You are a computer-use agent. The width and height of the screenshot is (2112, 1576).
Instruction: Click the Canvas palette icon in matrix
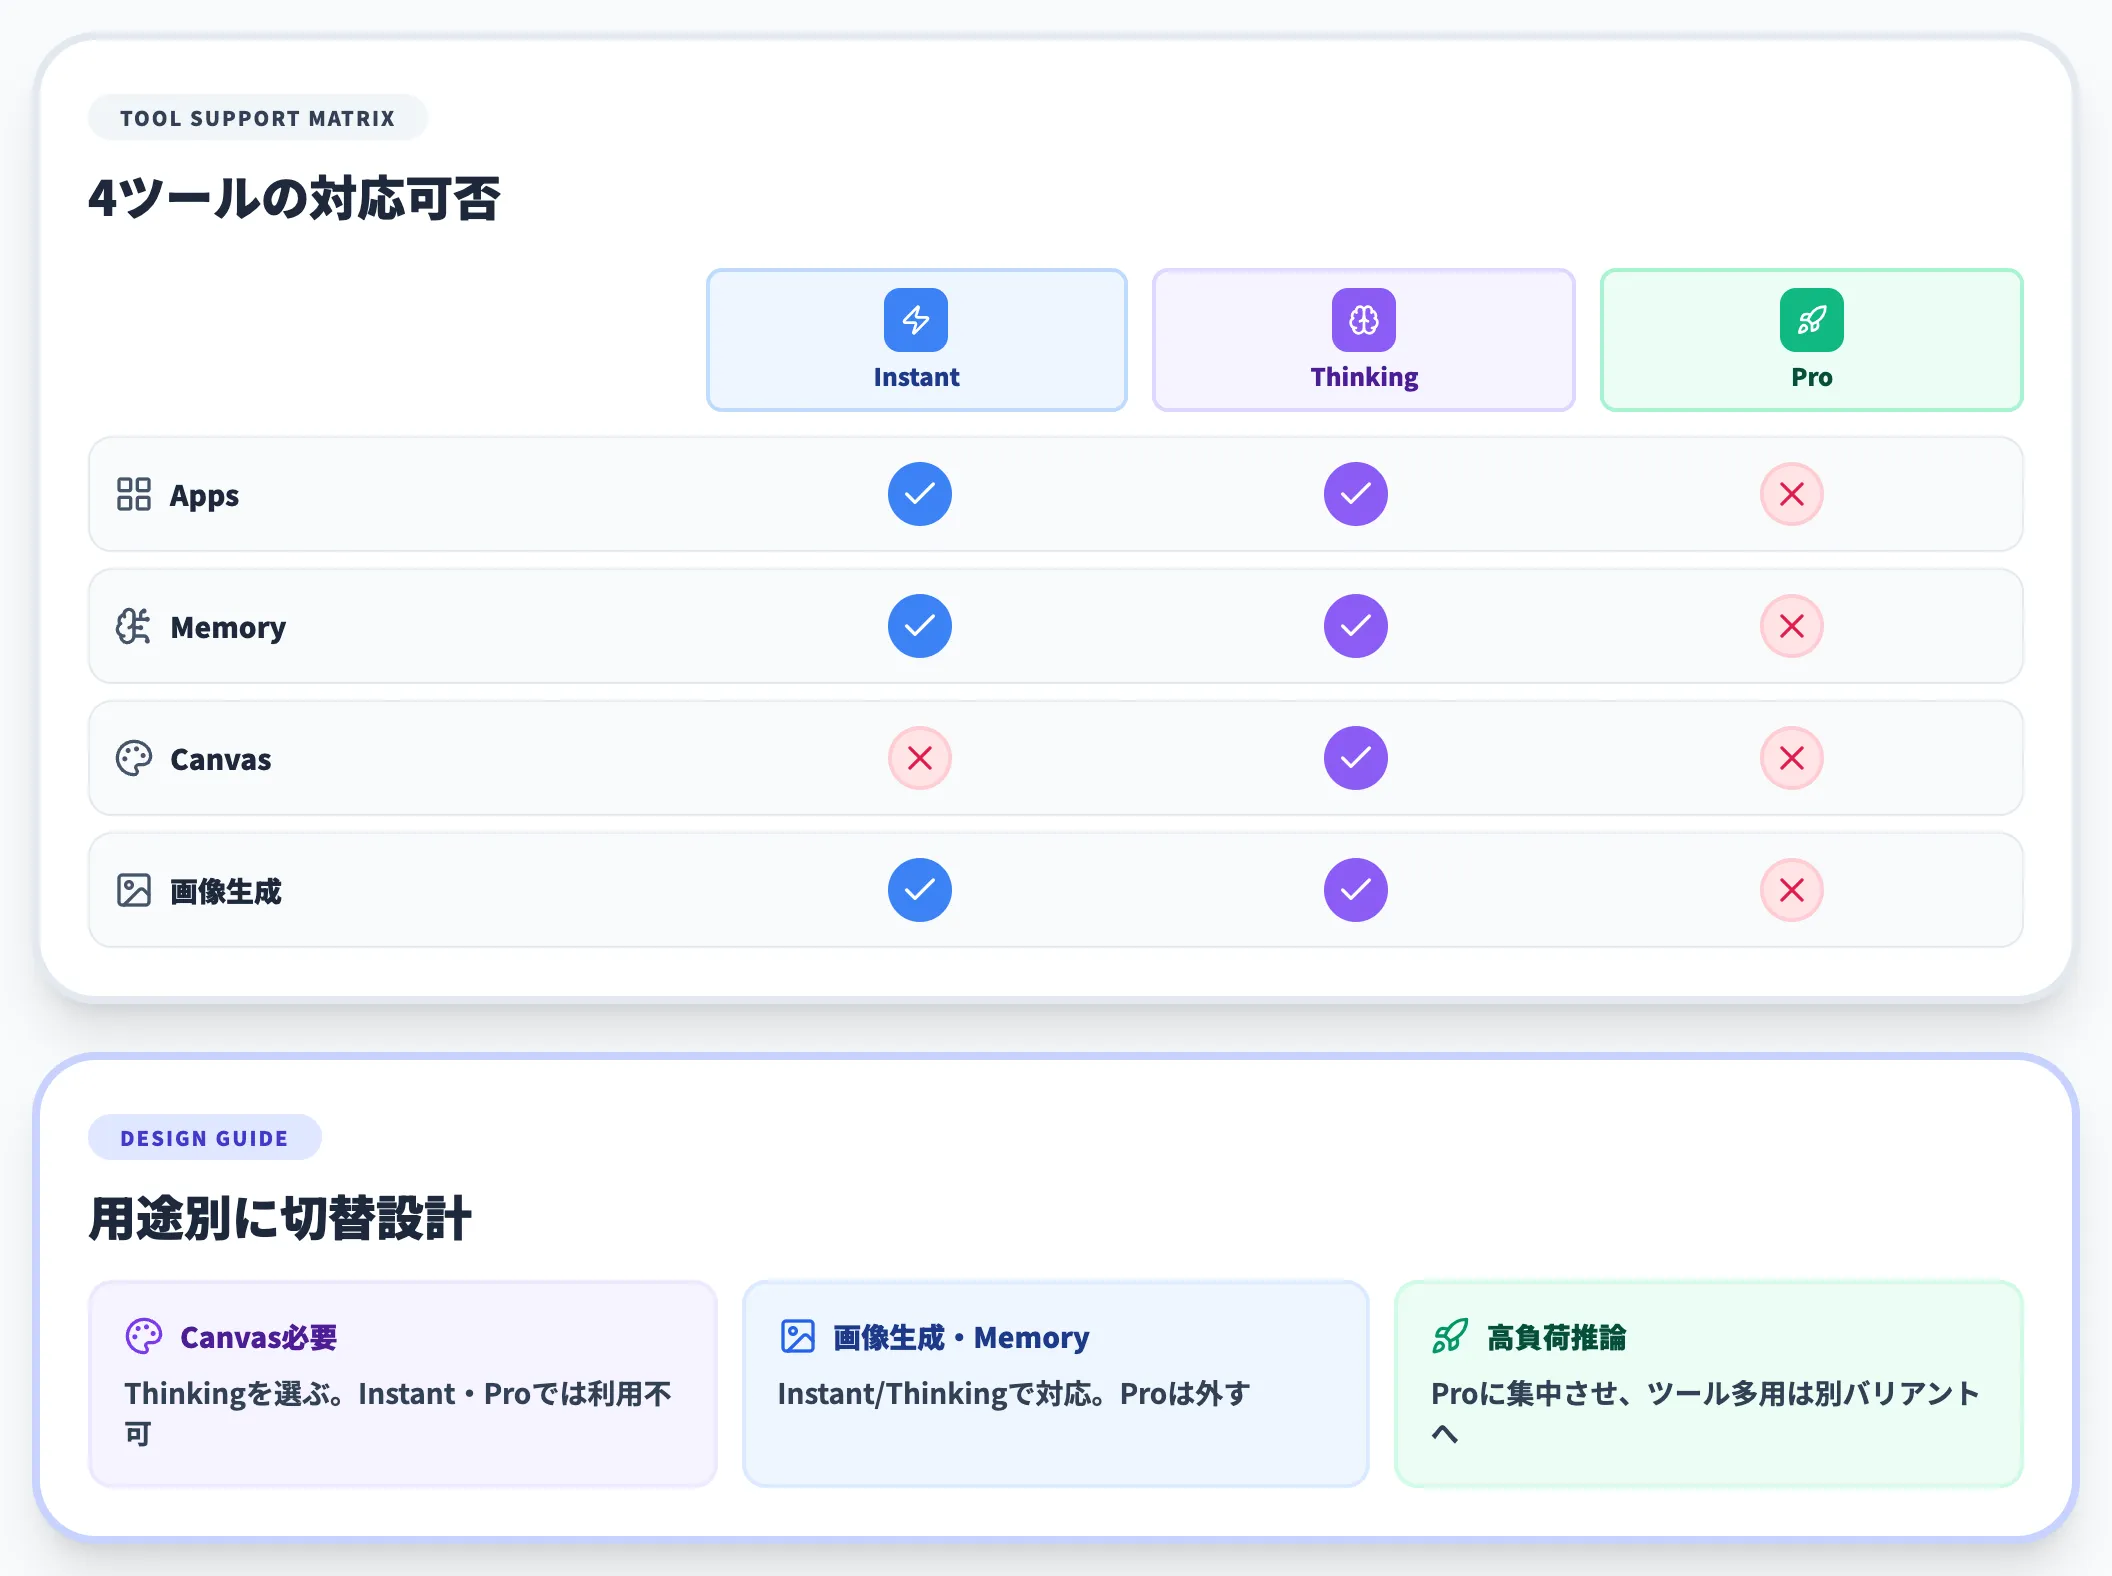(134, 758)
